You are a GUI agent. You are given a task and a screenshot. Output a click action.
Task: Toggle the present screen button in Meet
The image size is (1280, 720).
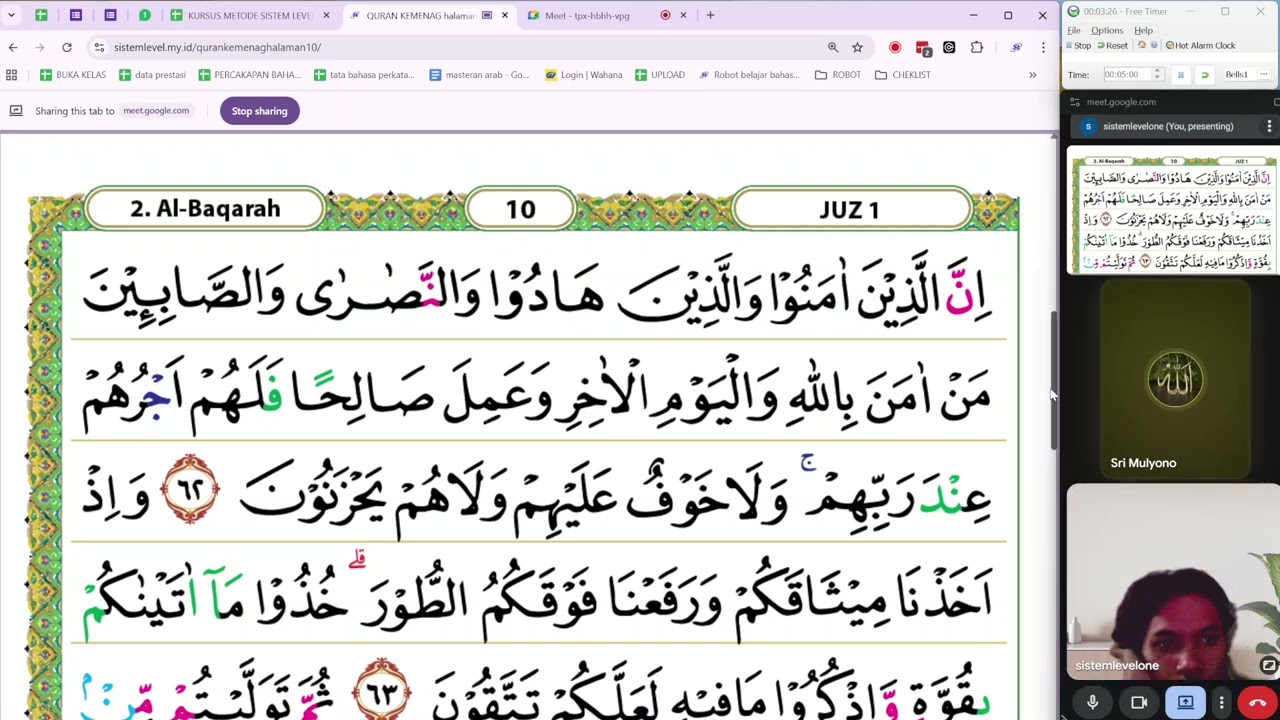[1186, 703]
